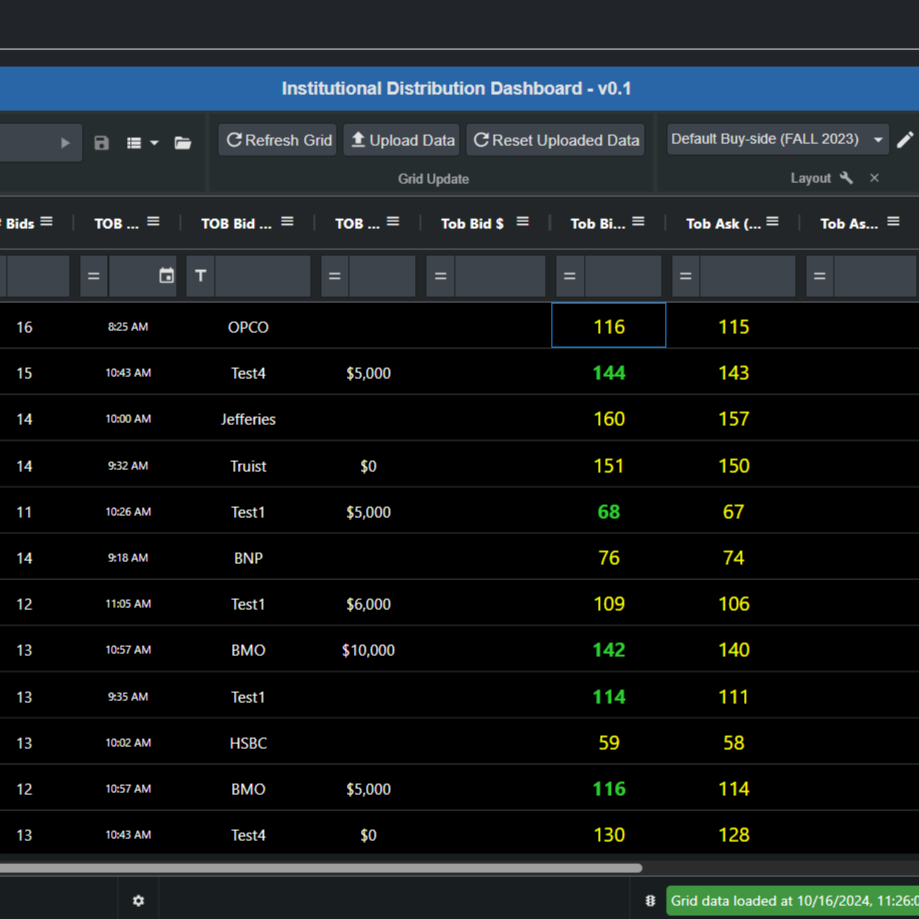Open Tob As... column menu icon
Screen dimensions: 919x919
coord(893,222)
